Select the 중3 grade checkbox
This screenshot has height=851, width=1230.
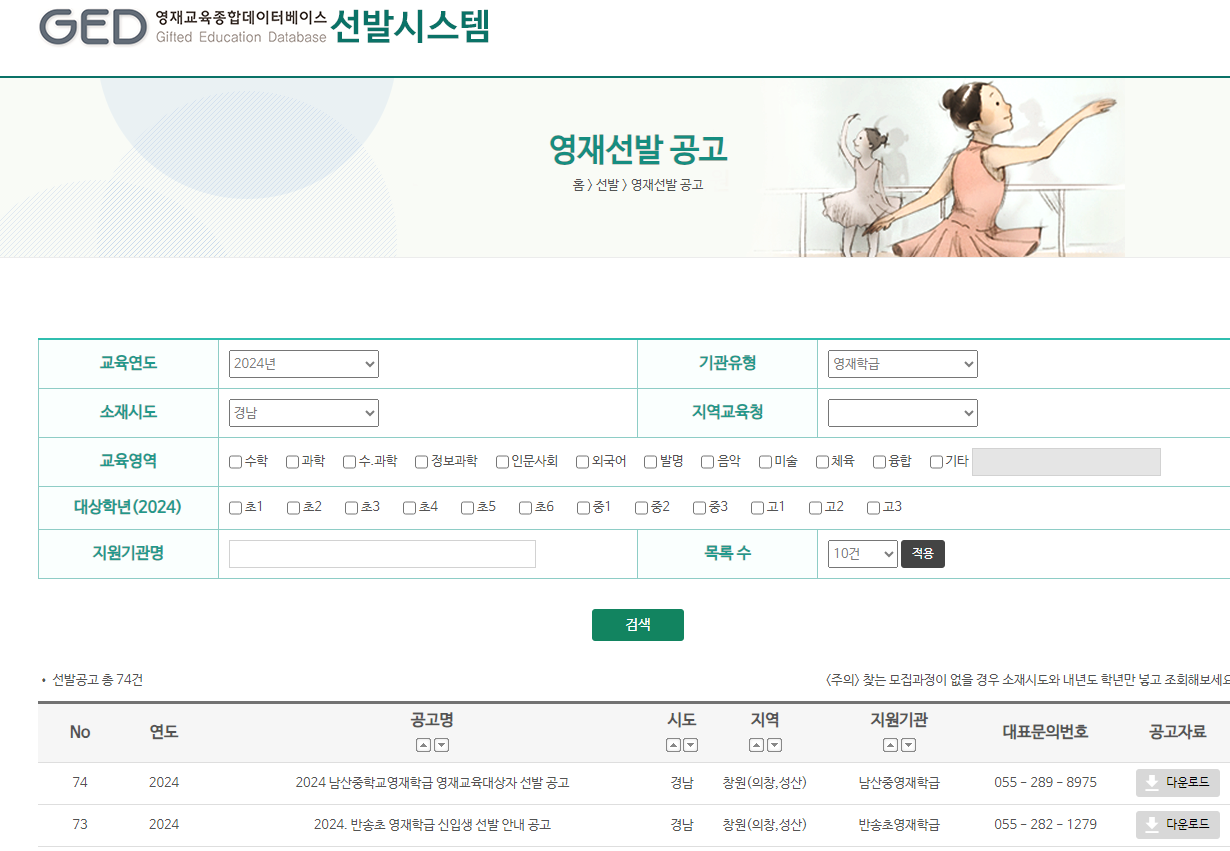point(699,508)
